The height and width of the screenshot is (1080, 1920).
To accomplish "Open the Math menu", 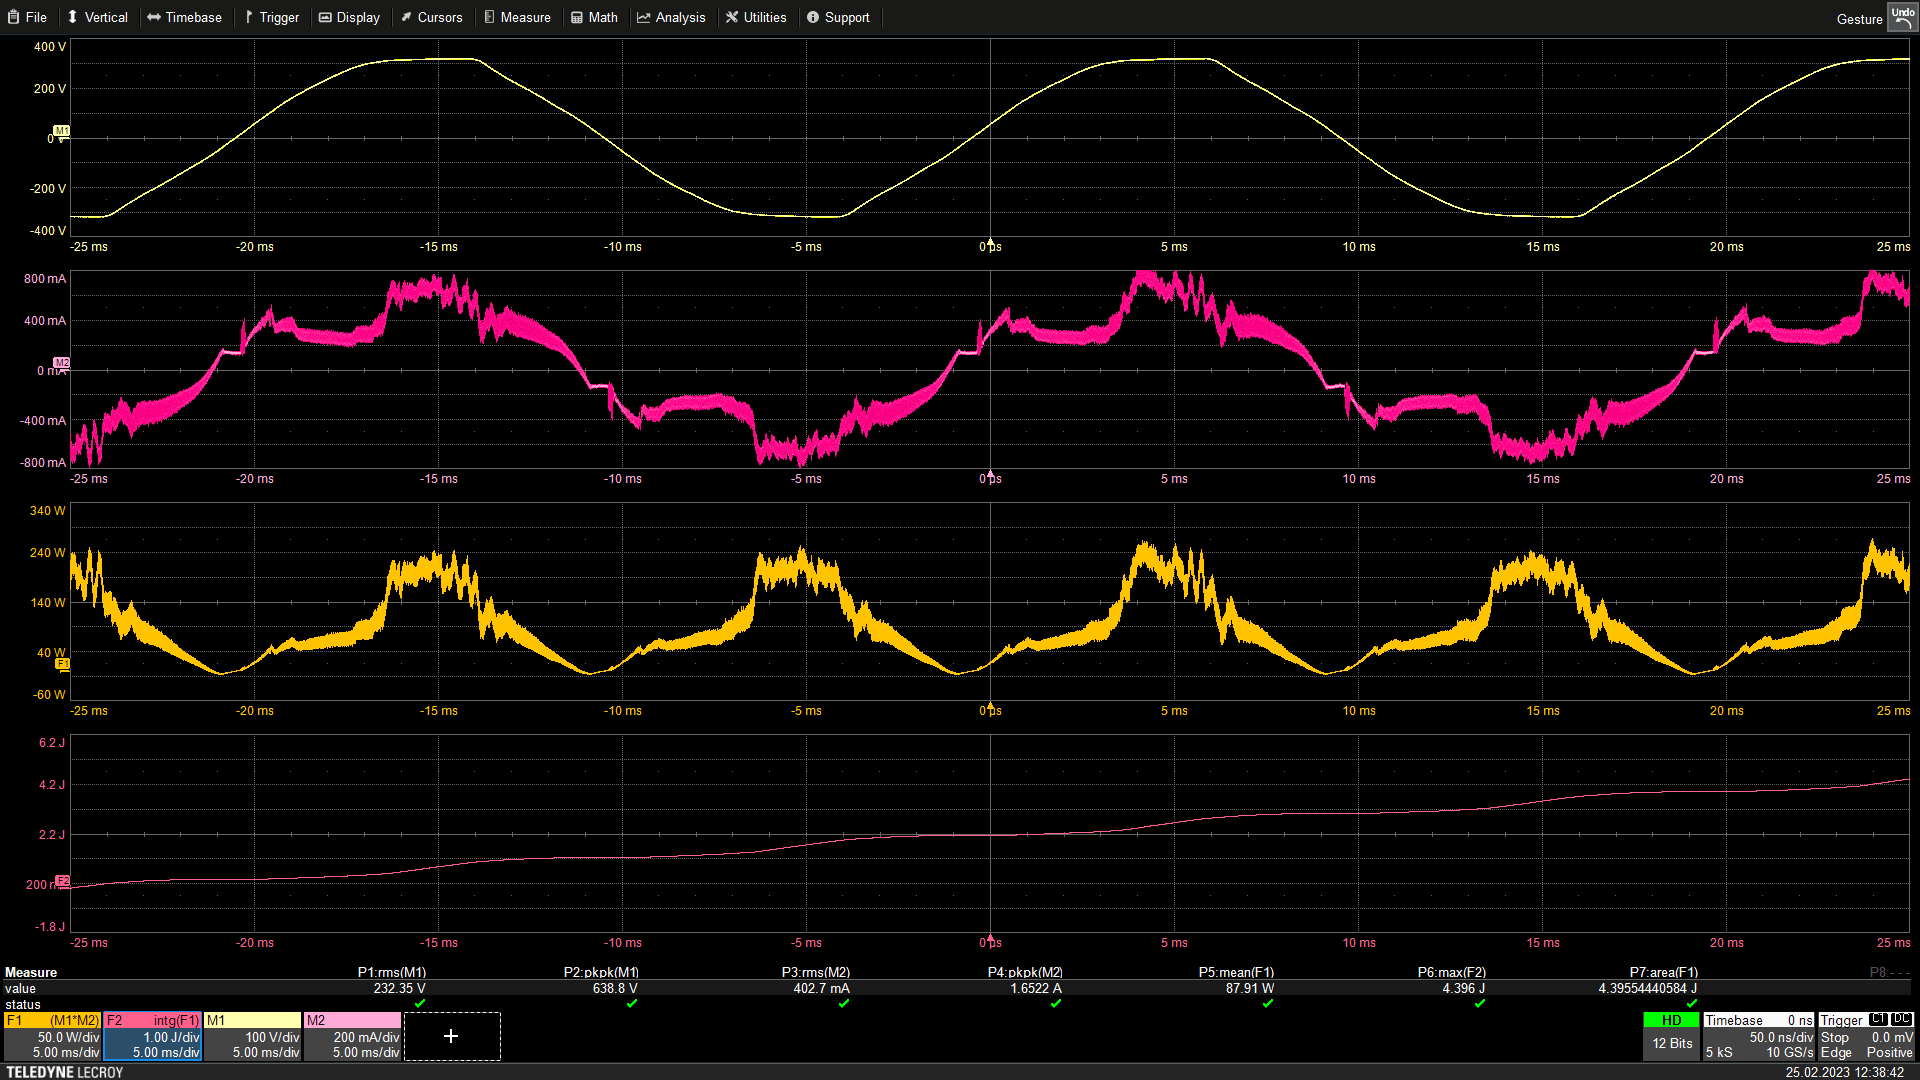I will [595, 17].
